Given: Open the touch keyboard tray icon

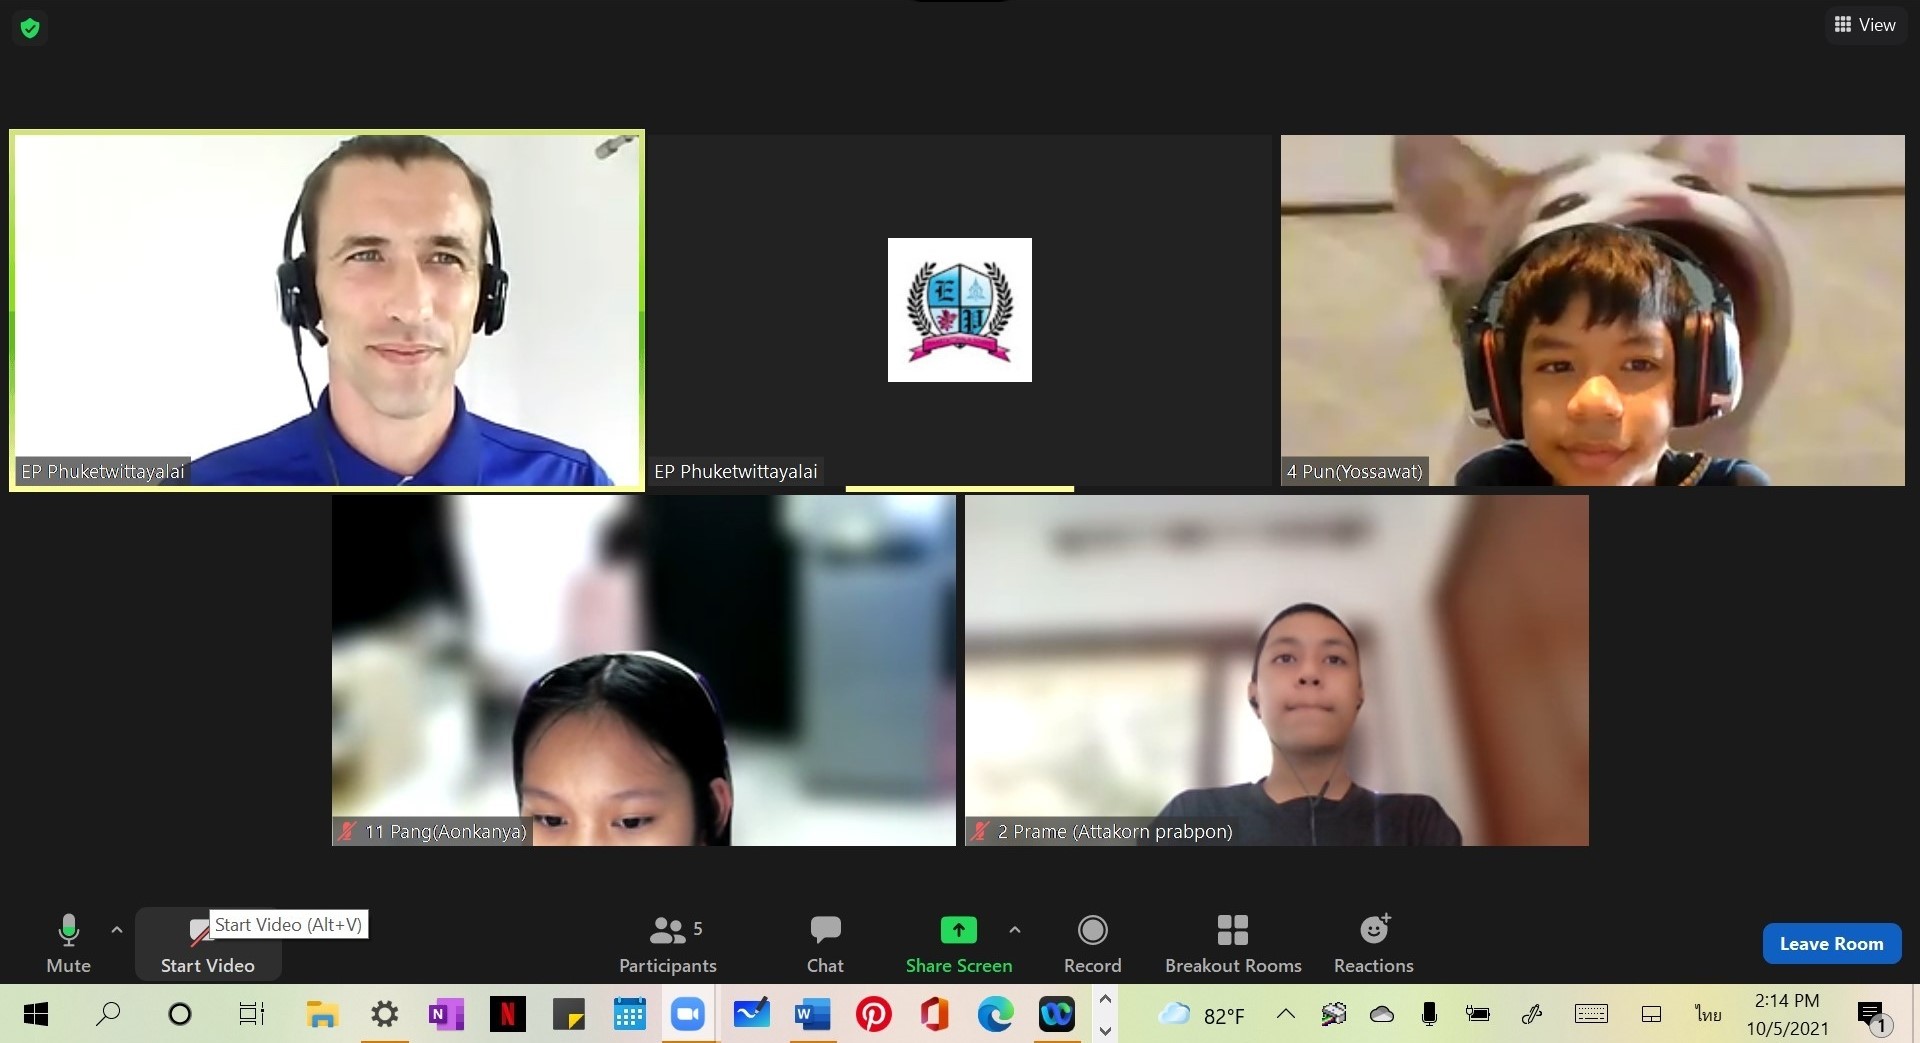Looking at the screenshot, I should [1591, 1015].
